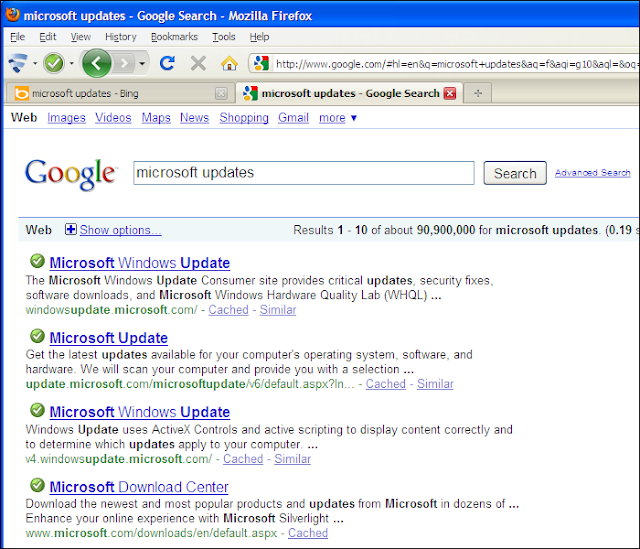Screen dimensions: 640x549
Task: Open Similar link for v4.windowsupdate.microsoft.com
Action: 292,459
